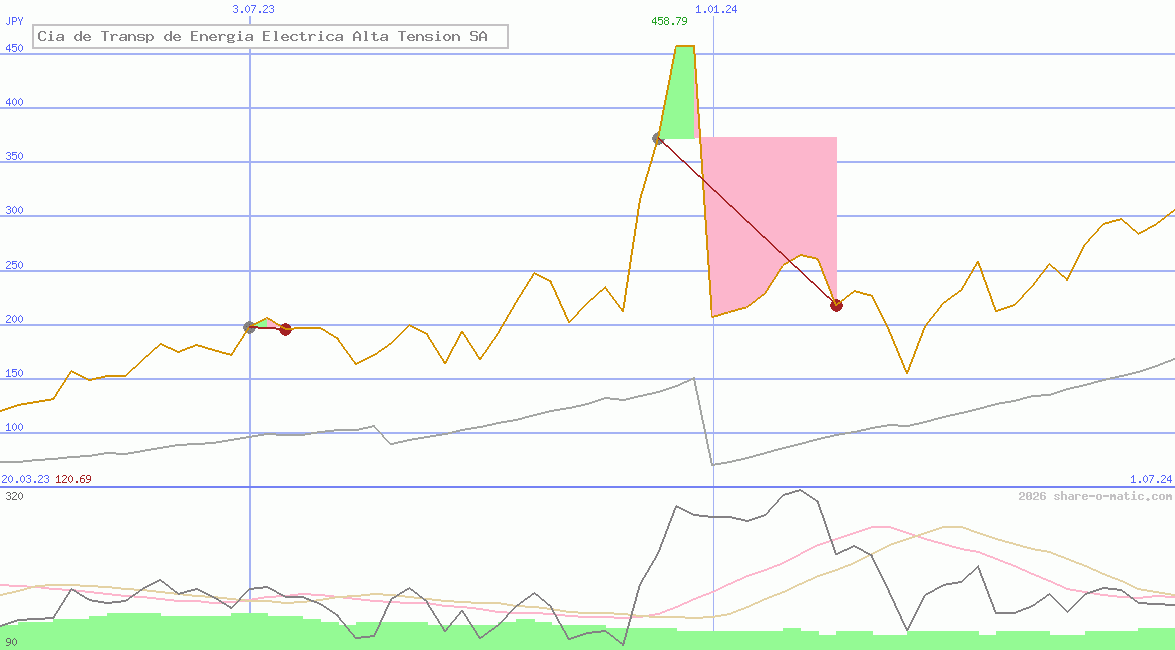Viewport: 1175px width, 650px height.
Task: Click the red sell marker near 200
Action: [x=285, y=329]
